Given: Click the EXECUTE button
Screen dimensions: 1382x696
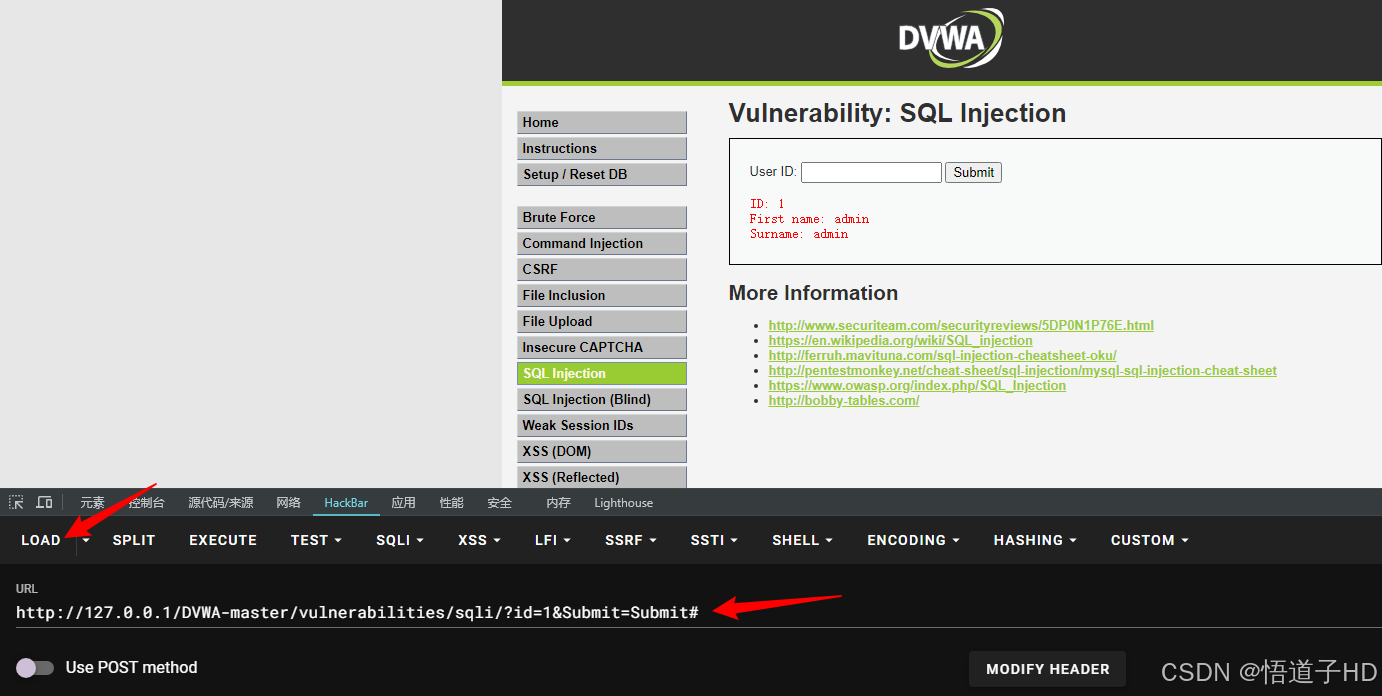Looking at the screenshot, I should point(223,540).
